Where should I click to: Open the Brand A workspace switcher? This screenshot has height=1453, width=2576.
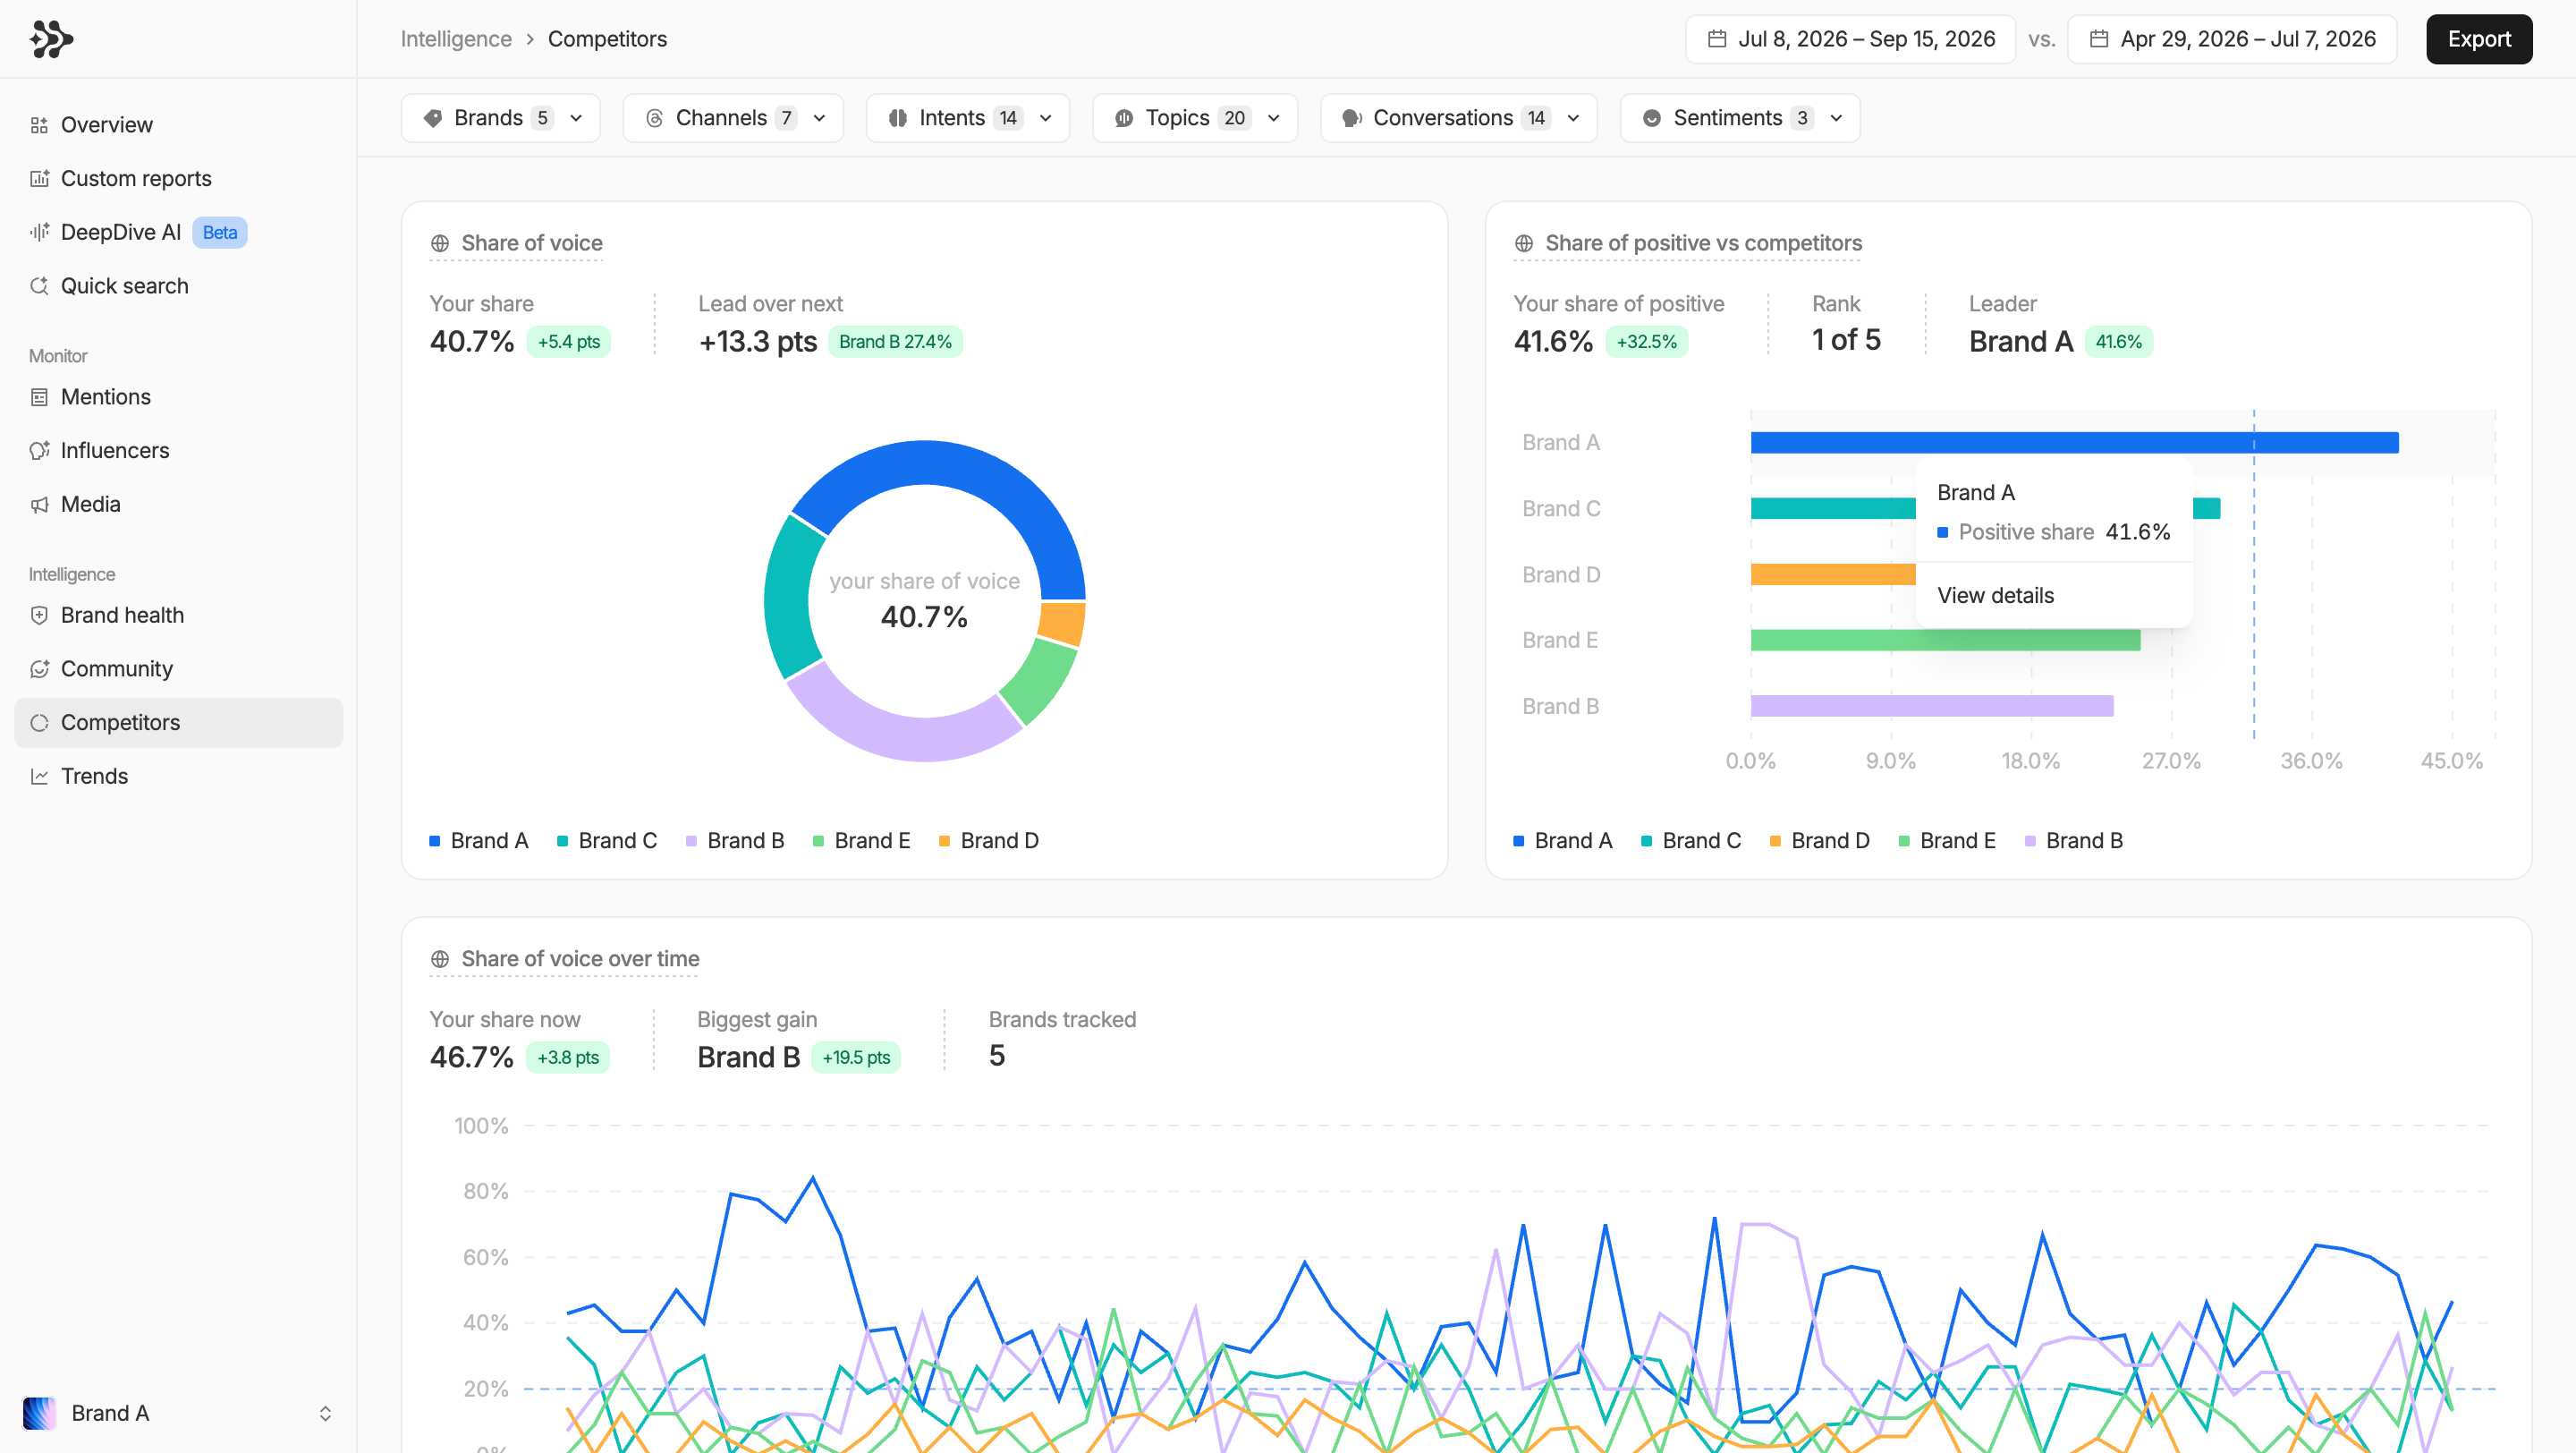178,1413
